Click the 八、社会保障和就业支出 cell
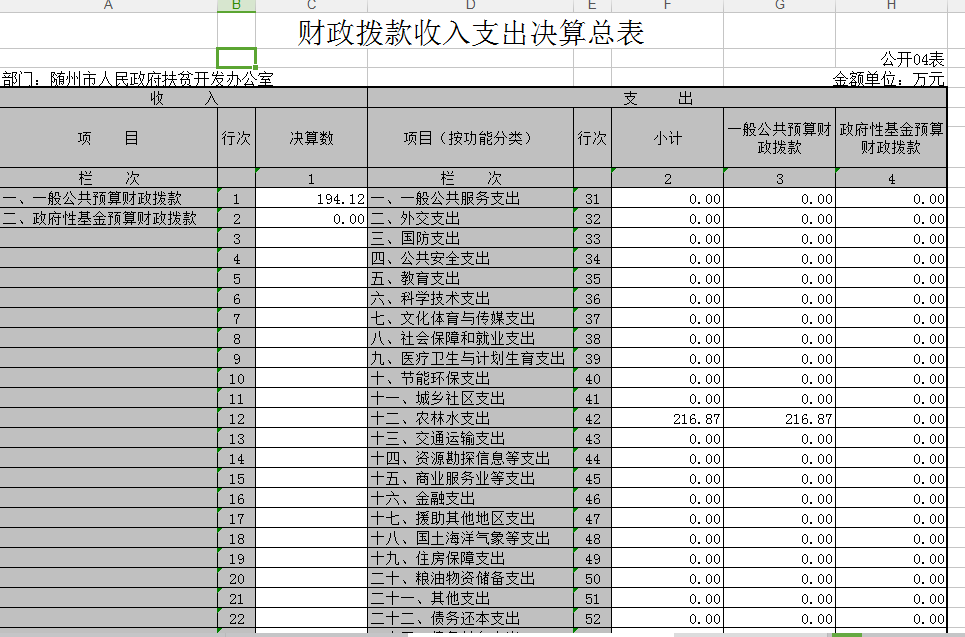 470,339
